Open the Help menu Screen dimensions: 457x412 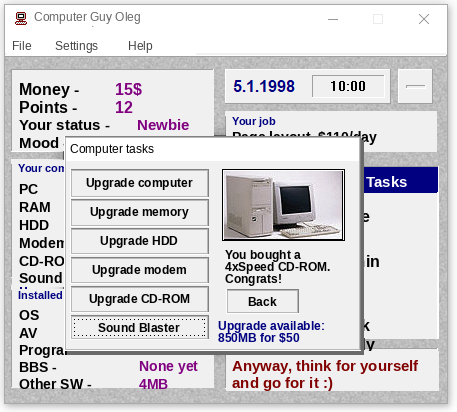[140, 46]
